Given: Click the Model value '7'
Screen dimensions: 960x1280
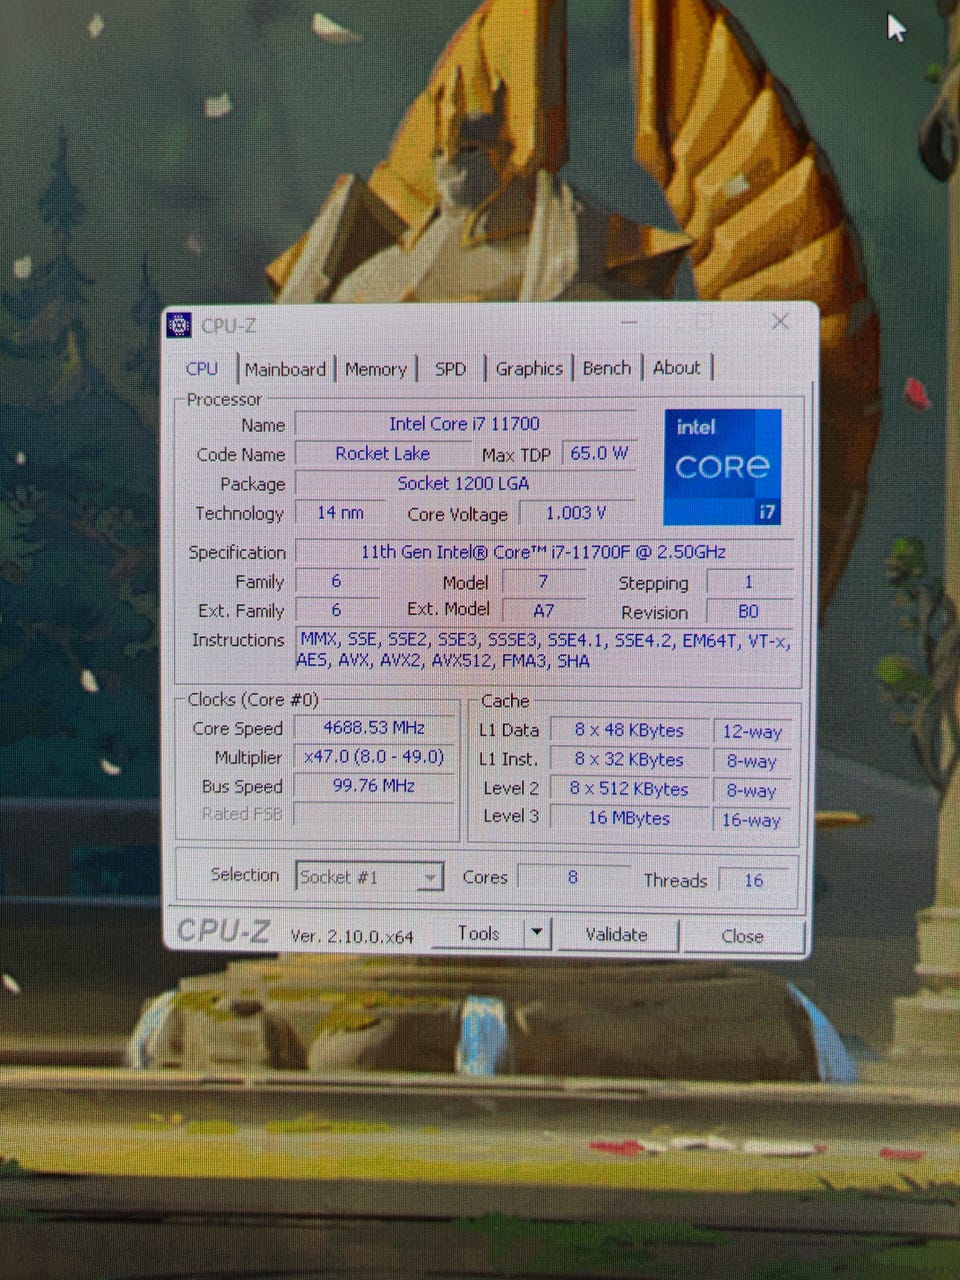Looking at the screenshot, I should coord(543,581).
